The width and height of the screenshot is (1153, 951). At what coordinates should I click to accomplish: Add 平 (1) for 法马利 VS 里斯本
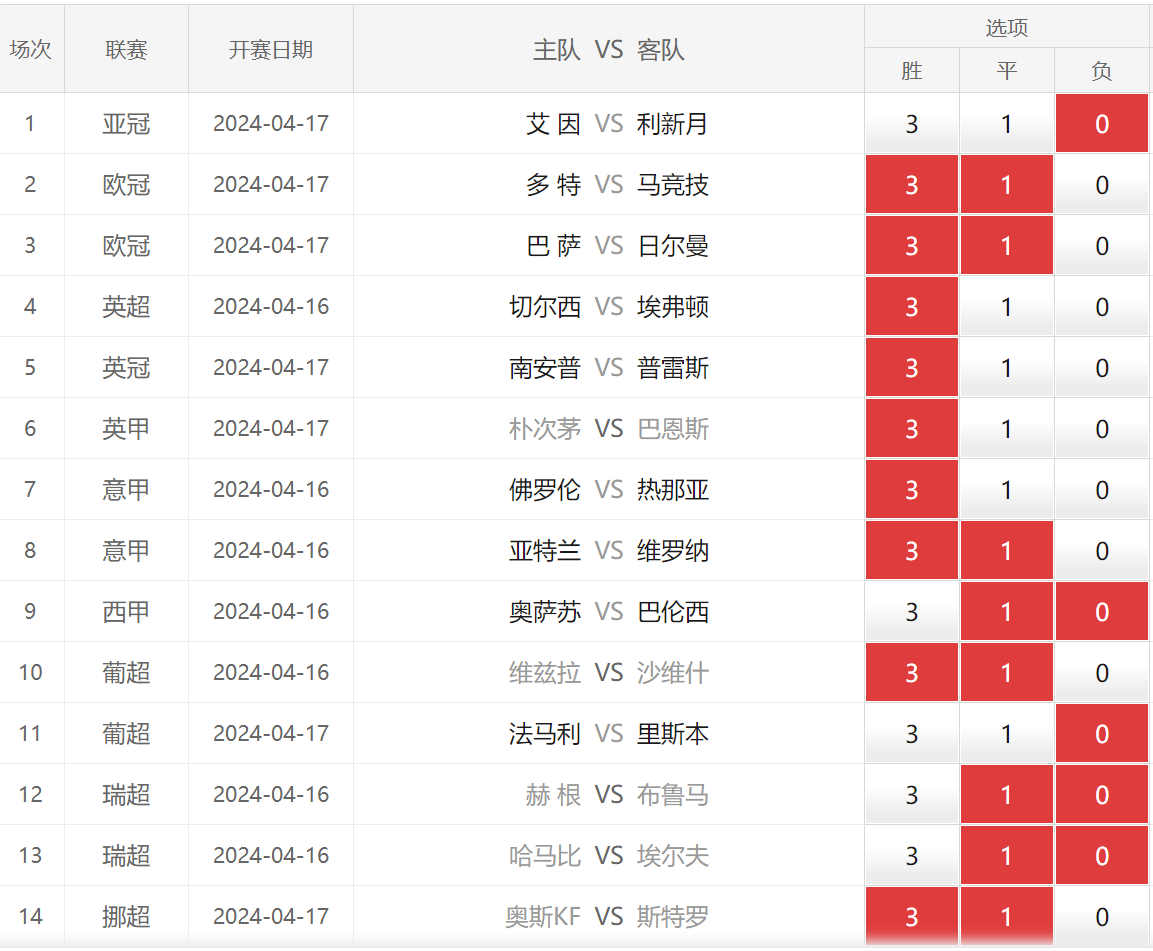pos(1007,734)
